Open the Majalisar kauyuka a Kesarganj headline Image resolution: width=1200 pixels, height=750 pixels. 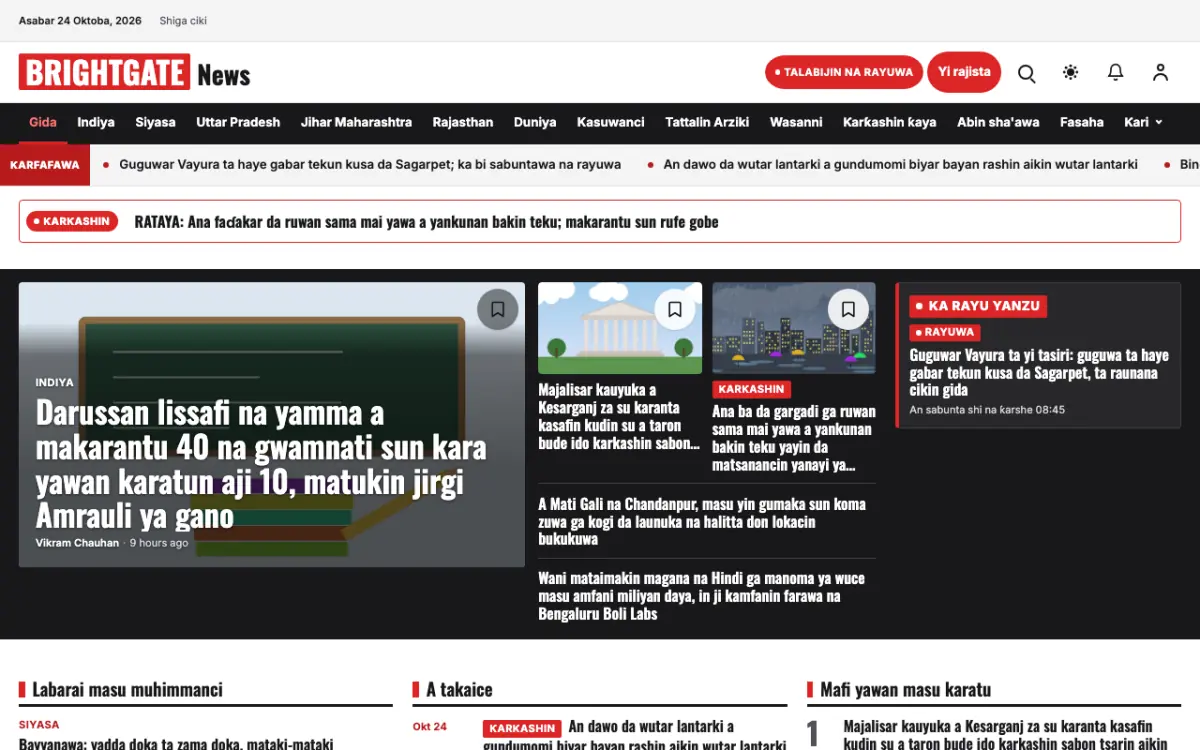pyautogui.click(x=619, y=416)
